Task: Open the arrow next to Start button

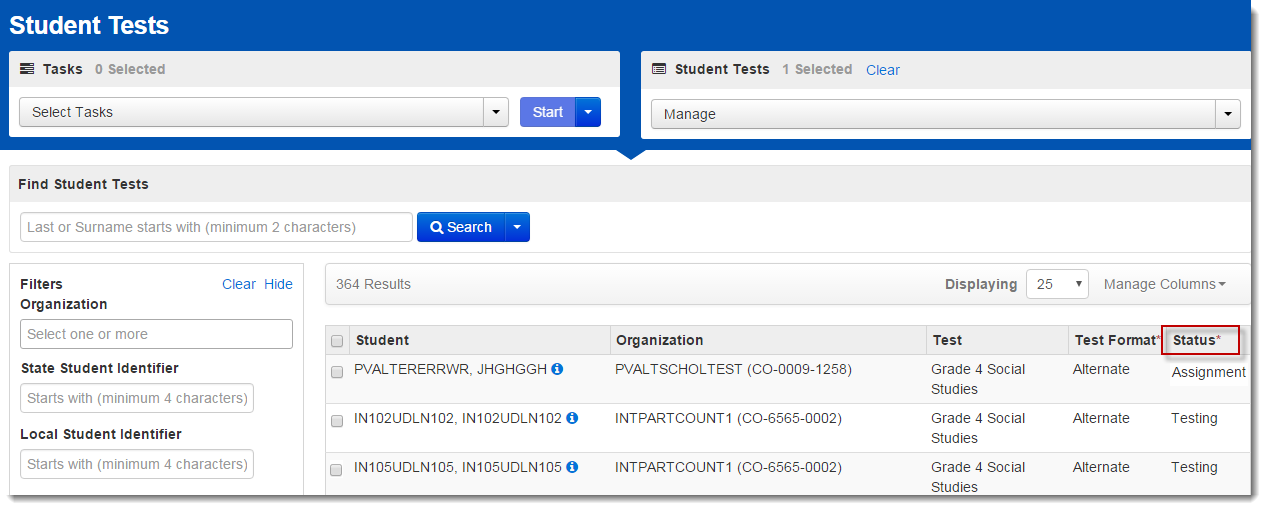Action: tap(588, 112)
